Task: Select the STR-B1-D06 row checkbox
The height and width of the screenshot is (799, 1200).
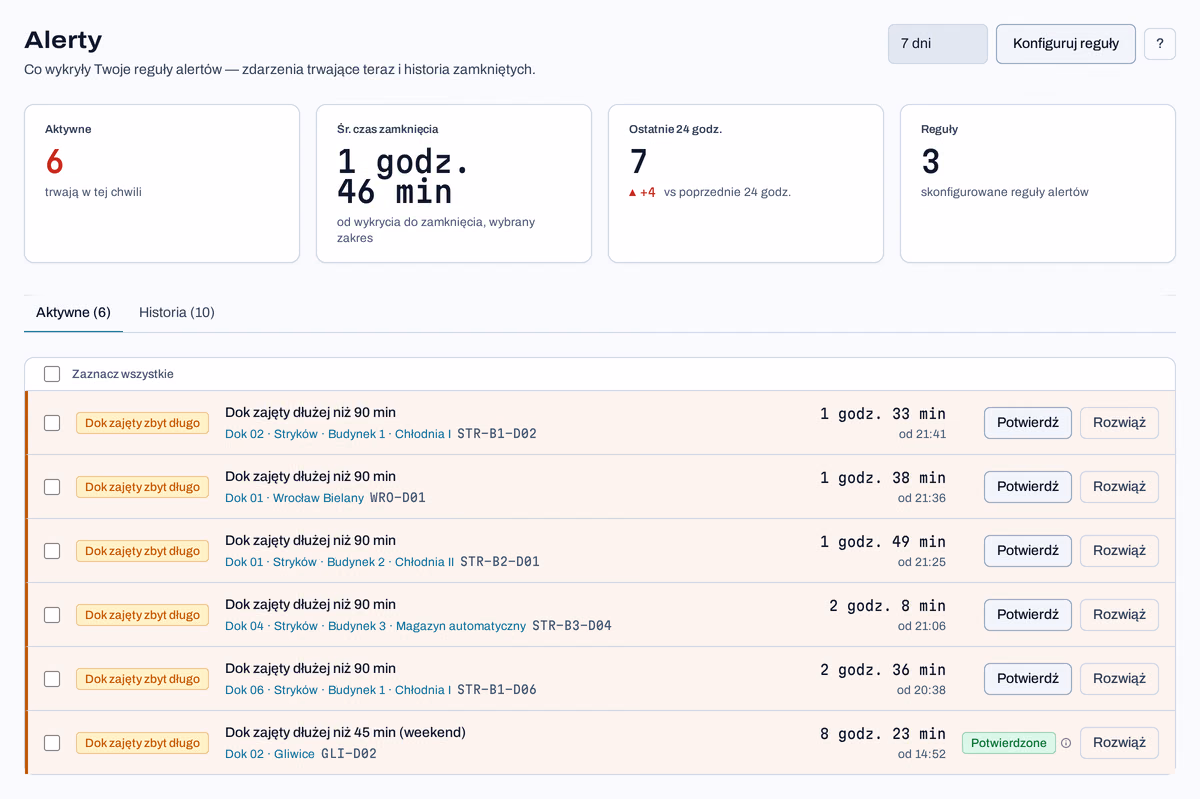Action: 52,679
